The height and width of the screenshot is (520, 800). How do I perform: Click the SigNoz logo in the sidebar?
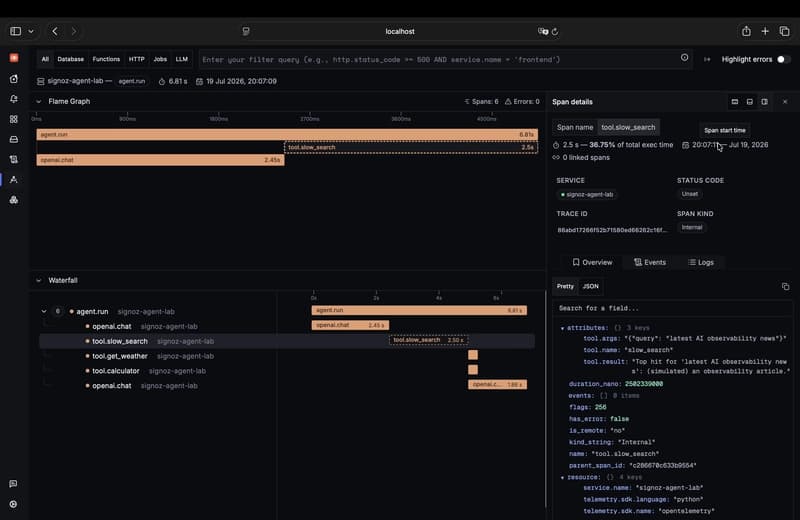[14, 58]
